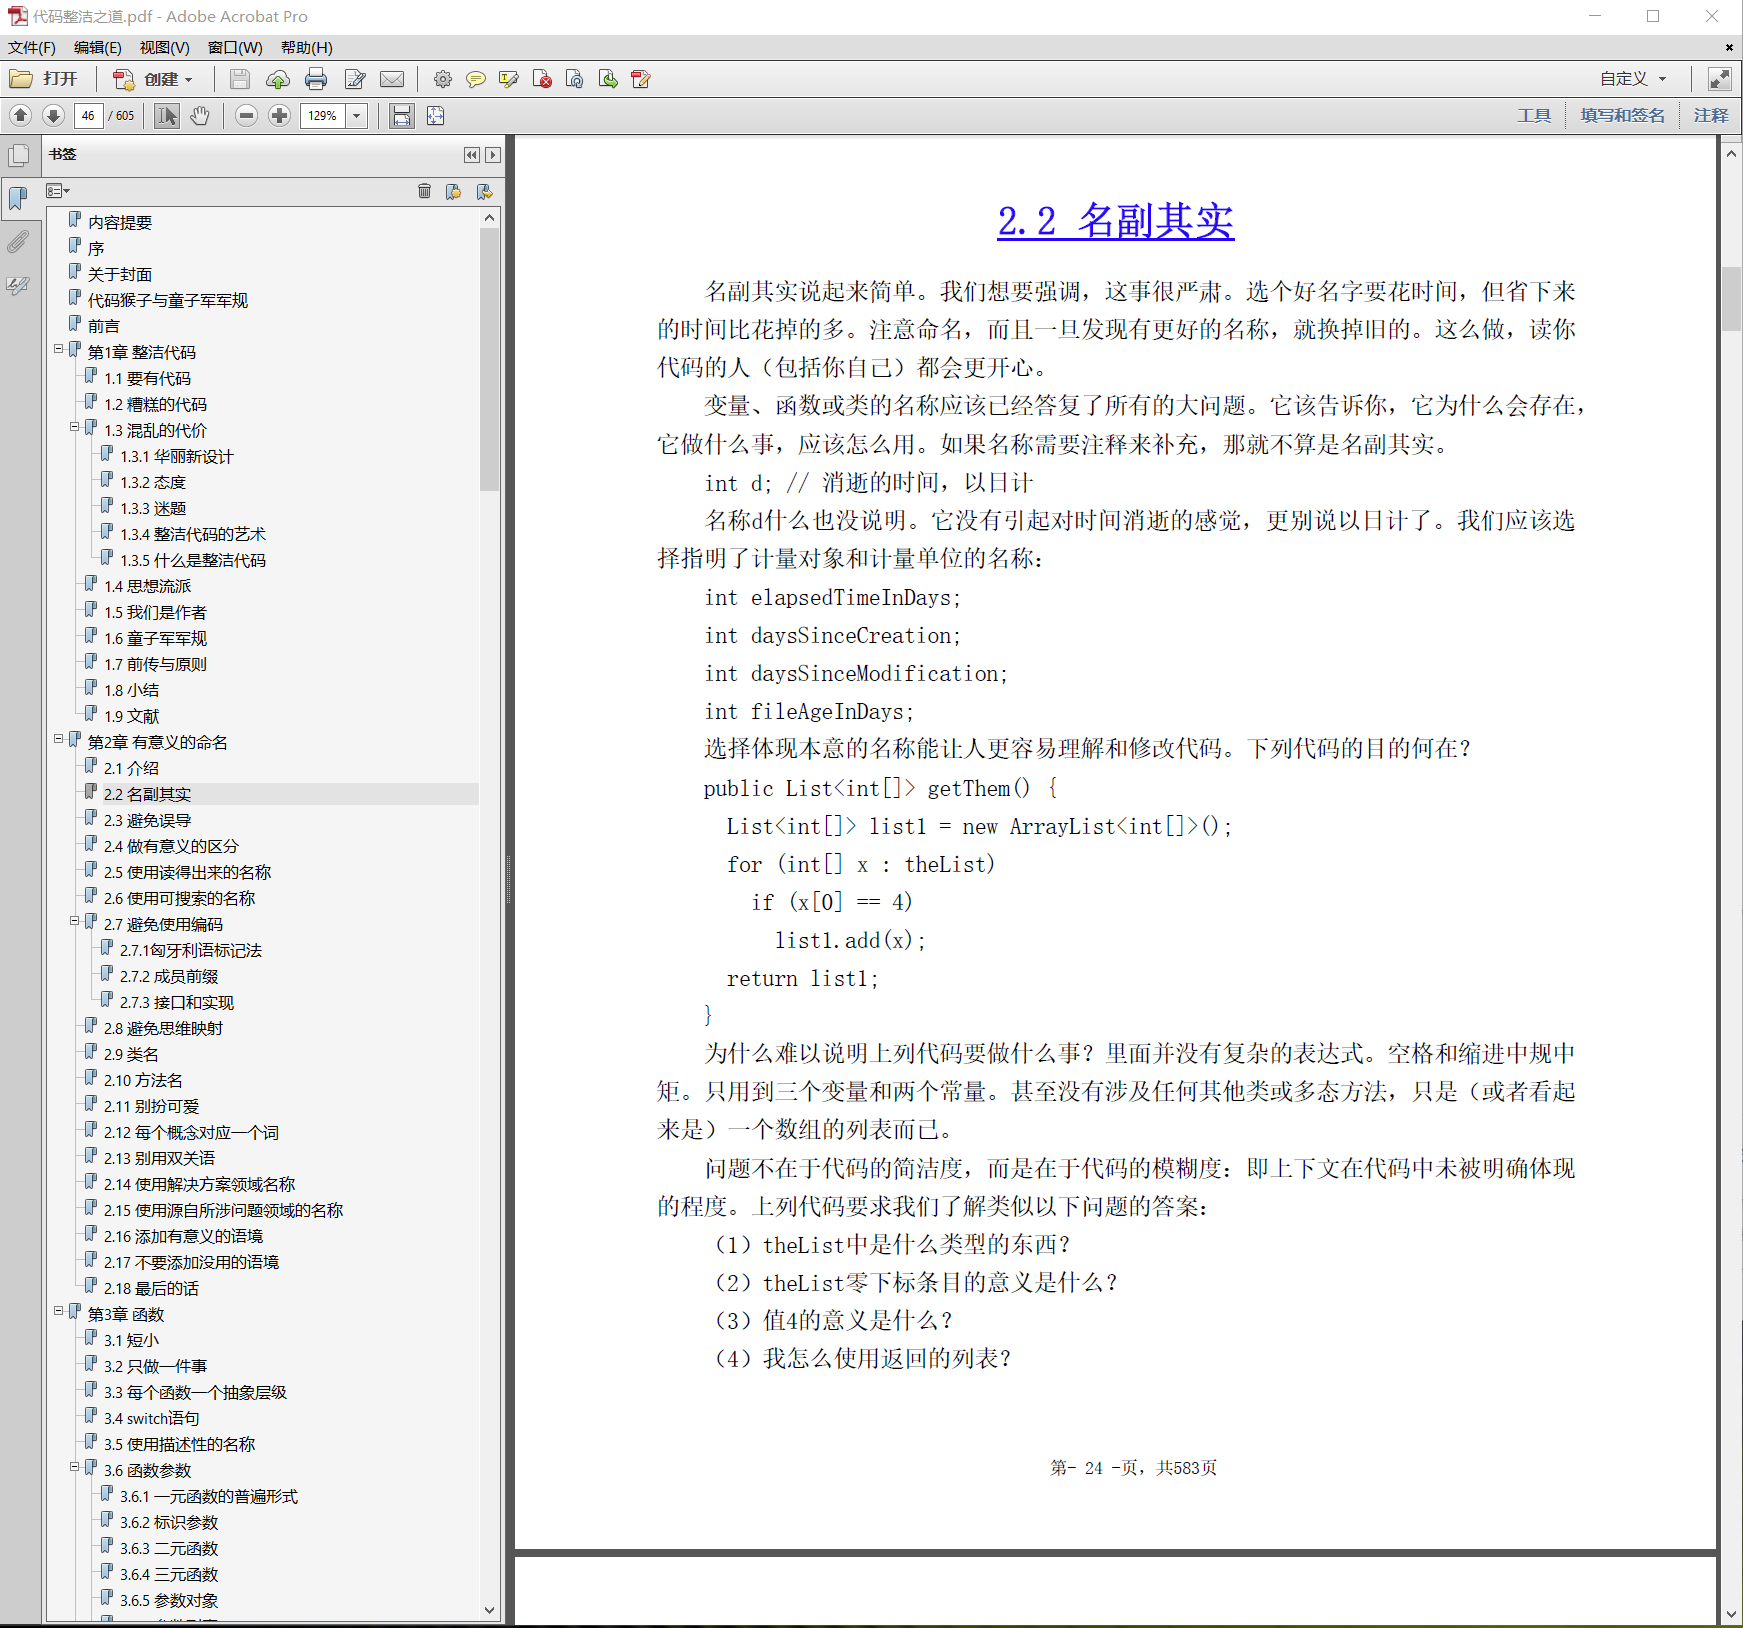Click the upload-to-cloud icon

[x=278, y=79]
